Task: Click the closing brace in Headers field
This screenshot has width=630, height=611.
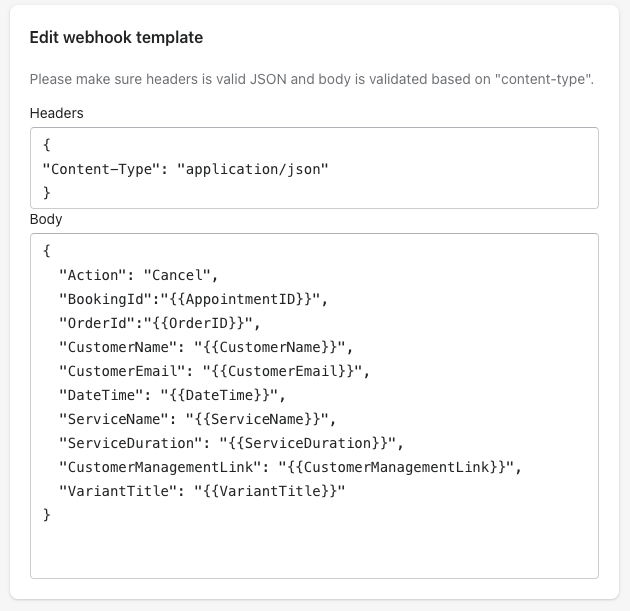Action: (47, 193)
